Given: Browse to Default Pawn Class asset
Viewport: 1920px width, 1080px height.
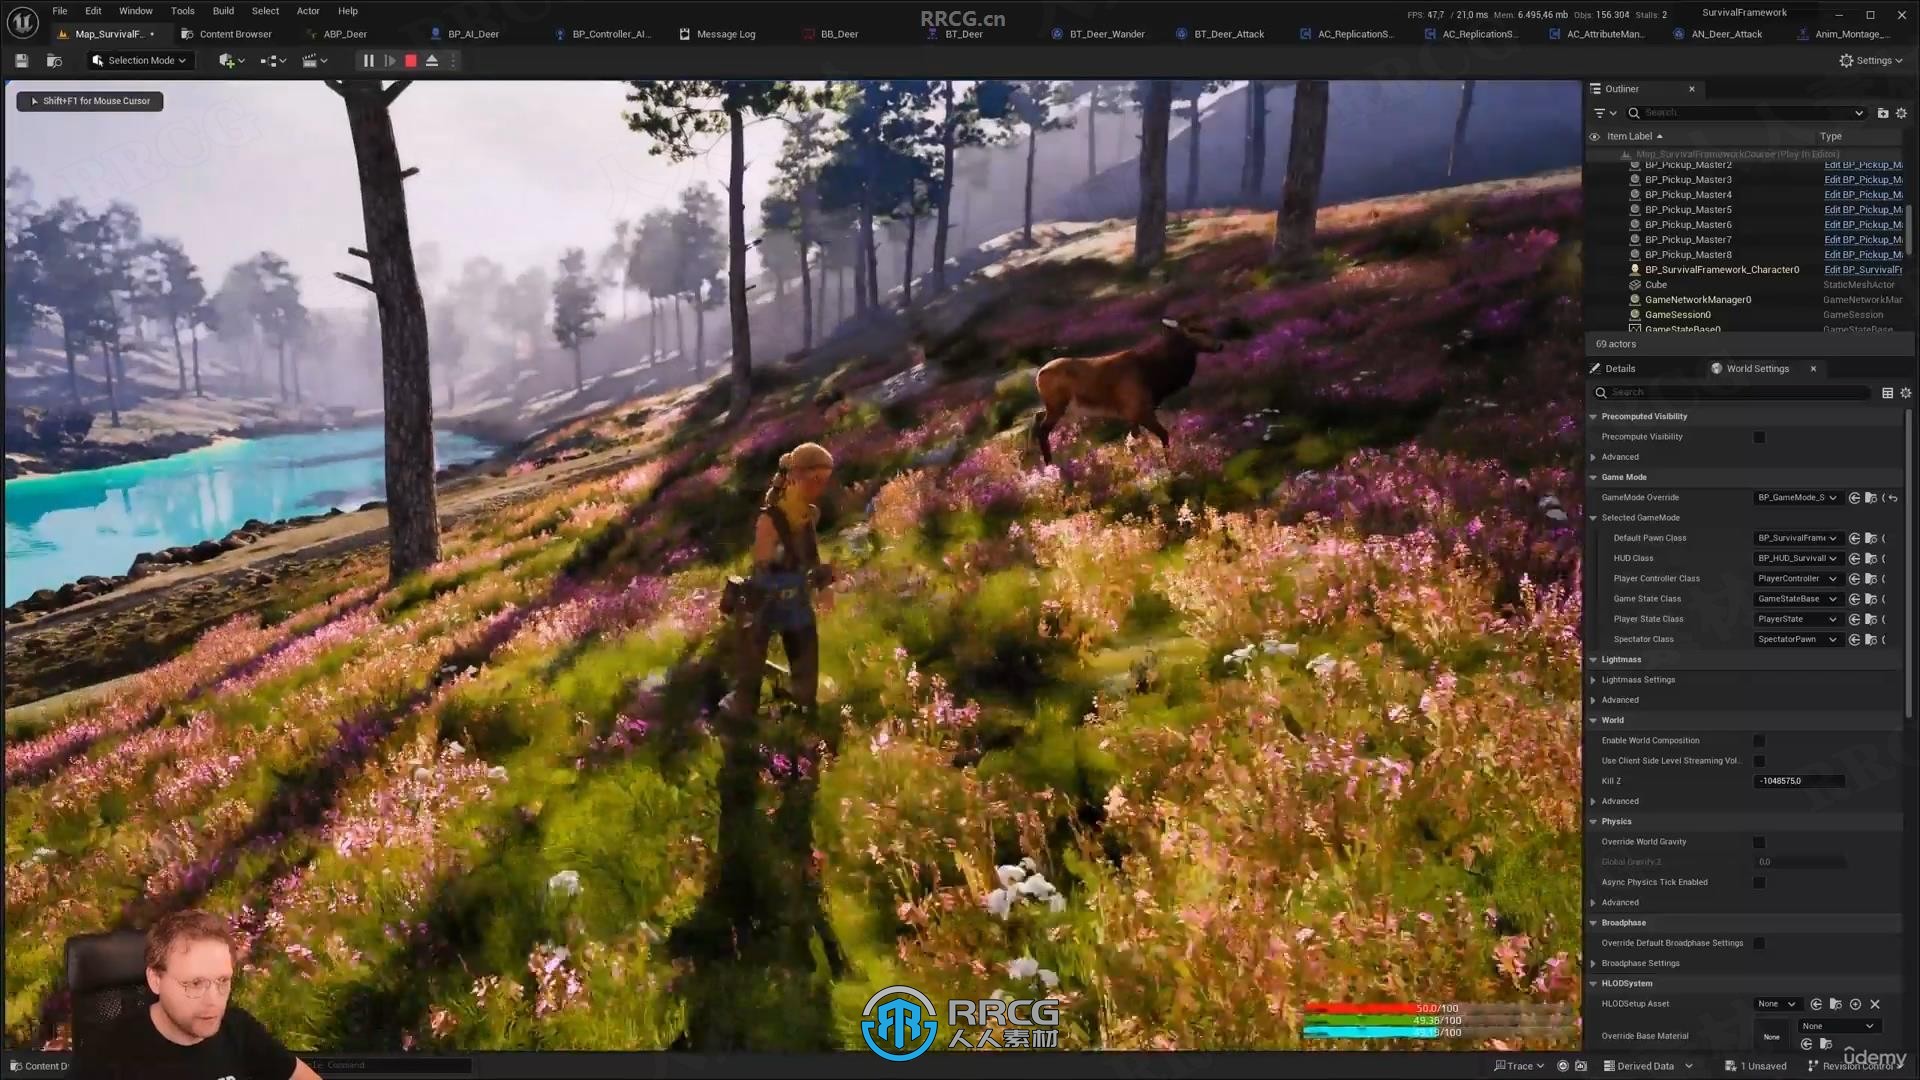Looking at the screenshot, I should point(1871,538).
